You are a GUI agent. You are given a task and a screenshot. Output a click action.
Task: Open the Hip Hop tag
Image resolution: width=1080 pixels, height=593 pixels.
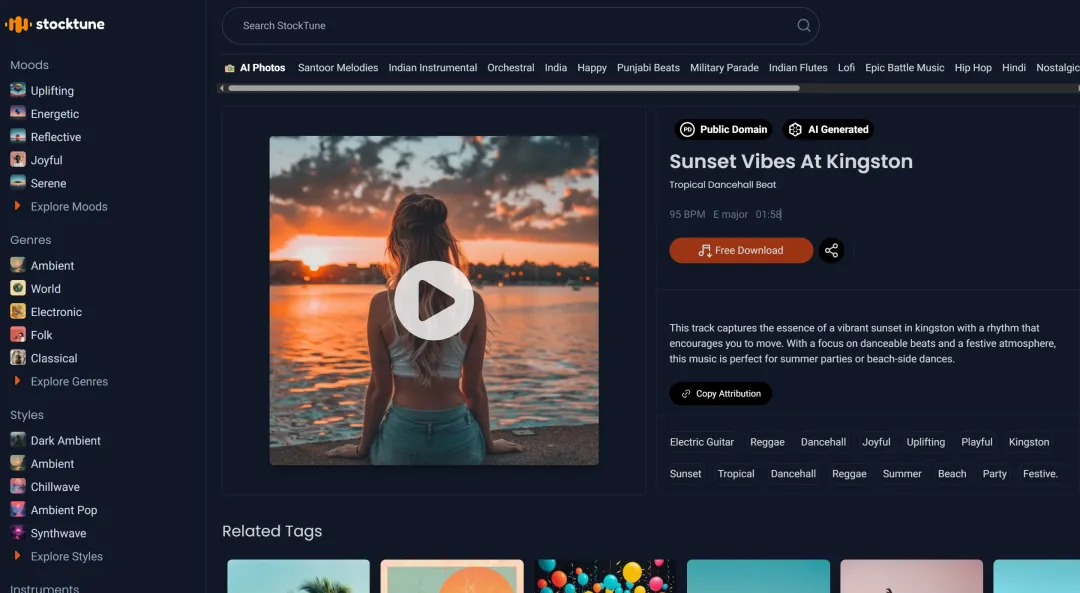point(973,67)
